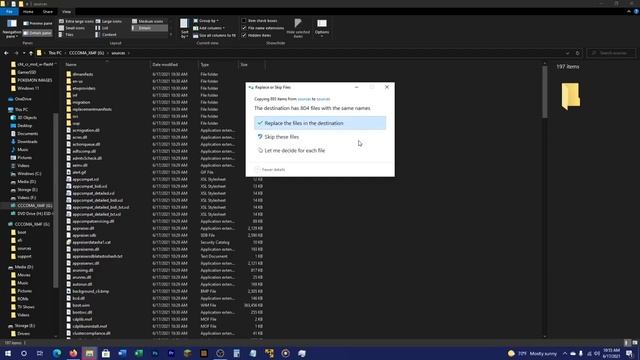Select Downloads in navigation pane
The width and height of the screenshot is (640, 360).
[27, 142]
